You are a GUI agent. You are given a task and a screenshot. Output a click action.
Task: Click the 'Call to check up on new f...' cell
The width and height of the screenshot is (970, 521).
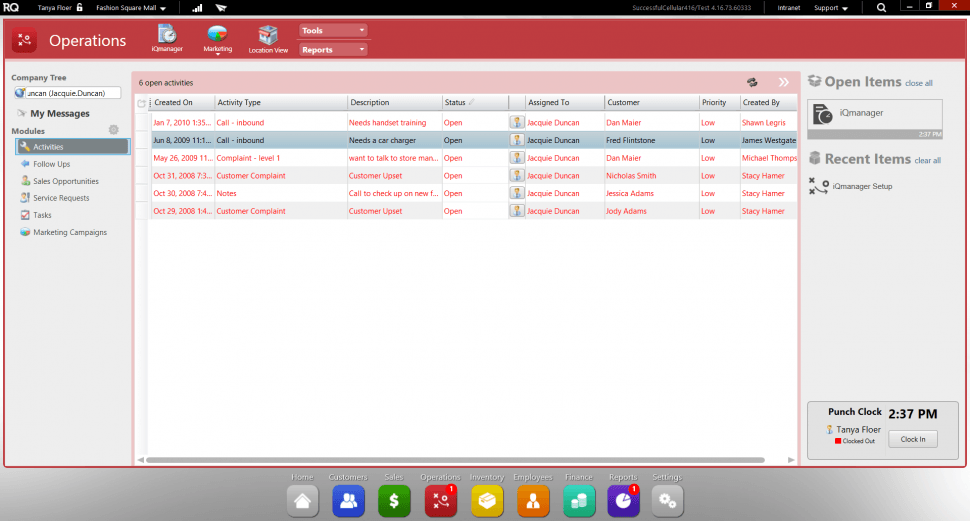(393, 194)
